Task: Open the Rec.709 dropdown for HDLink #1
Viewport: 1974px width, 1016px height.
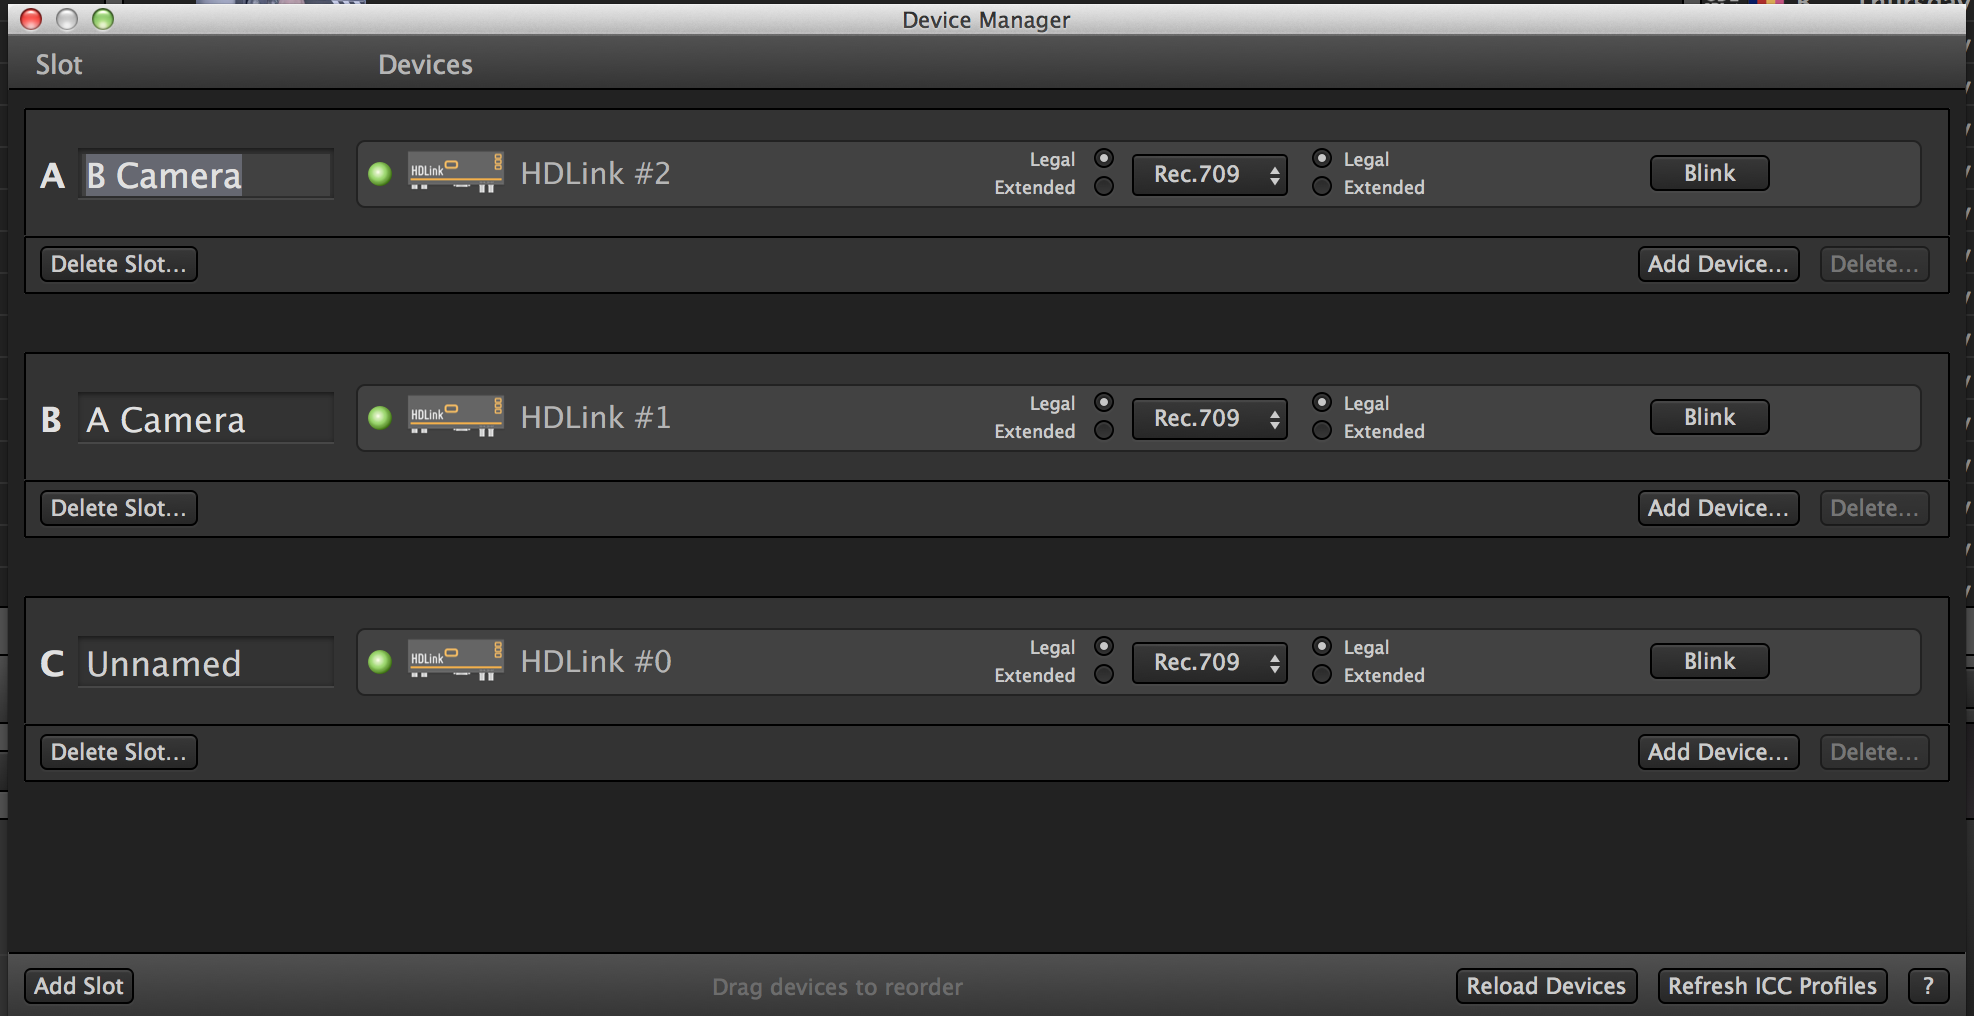Action: click(1209, 418)
